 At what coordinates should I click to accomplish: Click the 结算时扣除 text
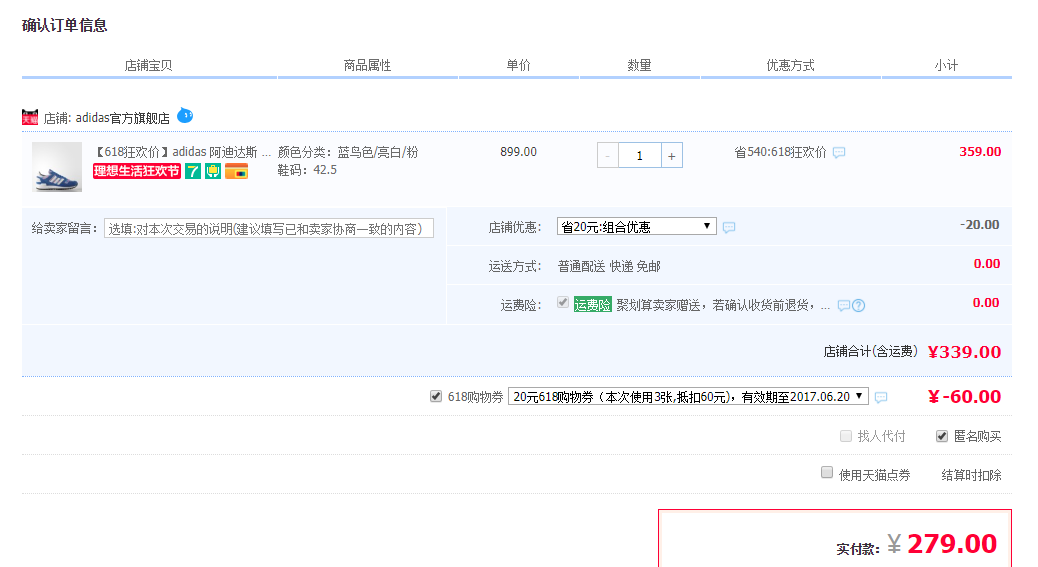[x=971, y=475]
